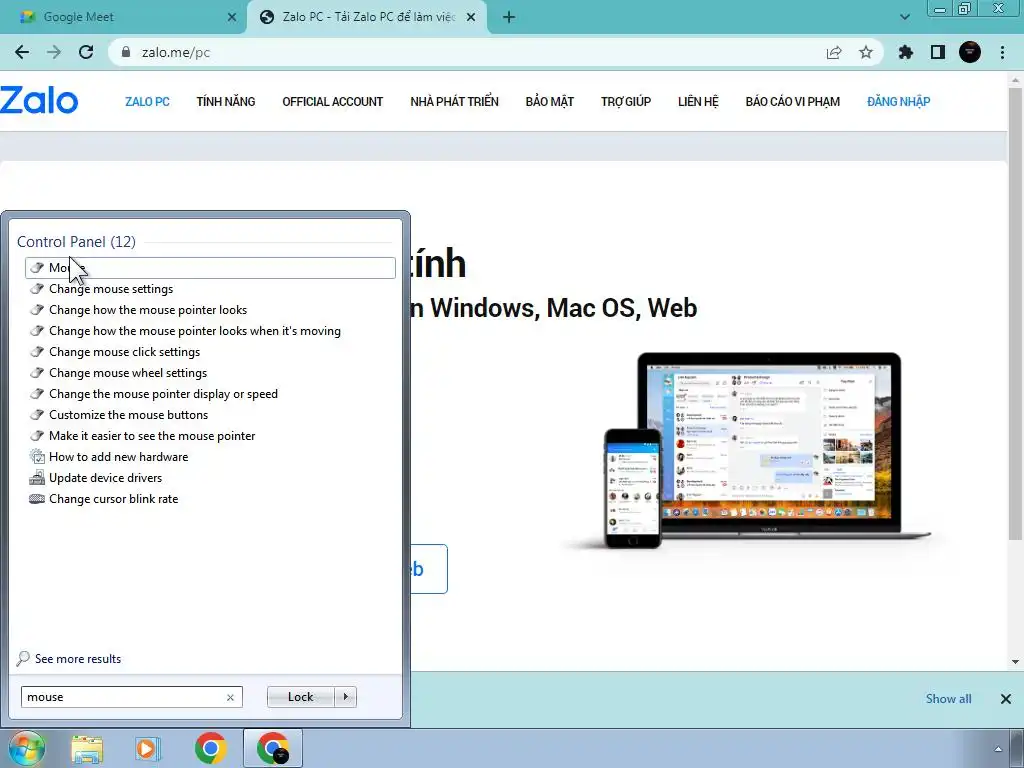Open a new tab with plus button

point(509,17)
